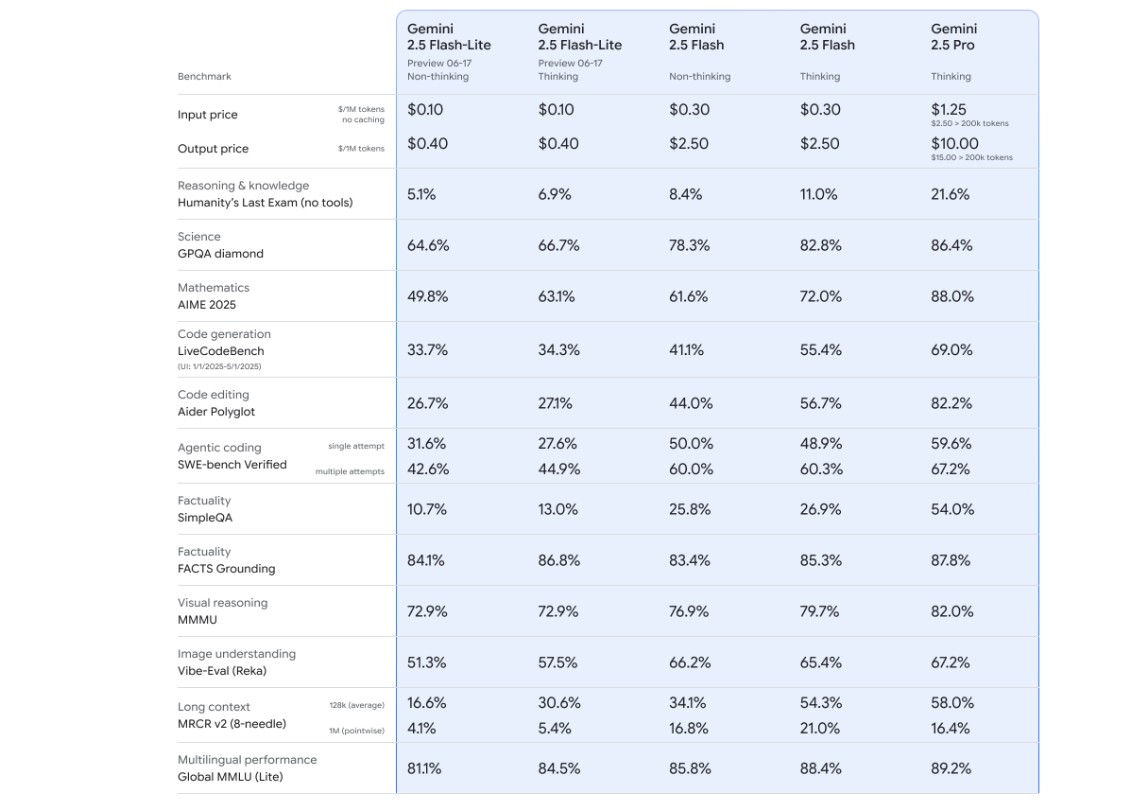
Task: Click the GPQA diamond row label
Action: [221, 254]
